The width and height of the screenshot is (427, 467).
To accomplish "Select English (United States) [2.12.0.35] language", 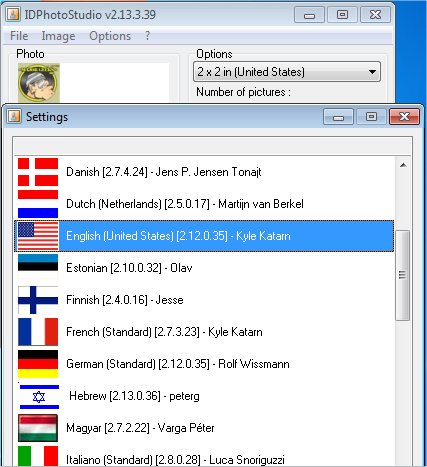I will [204, 236].
